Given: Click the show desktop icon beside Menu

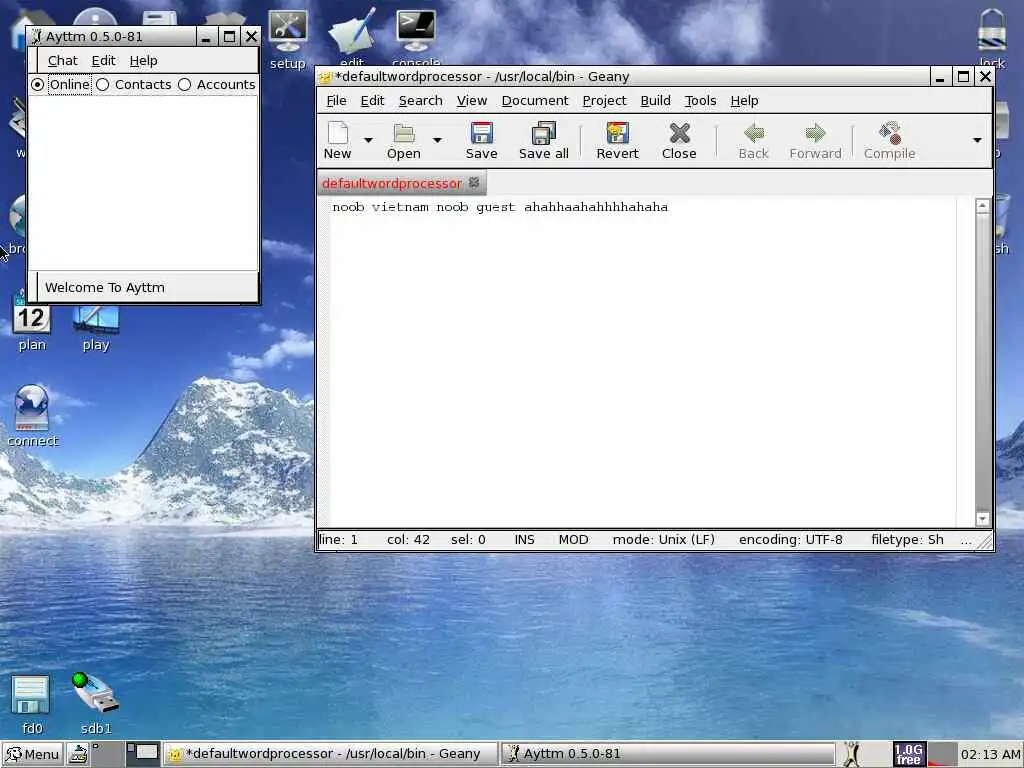Looking at the screenshot, I should coord(78,754).
